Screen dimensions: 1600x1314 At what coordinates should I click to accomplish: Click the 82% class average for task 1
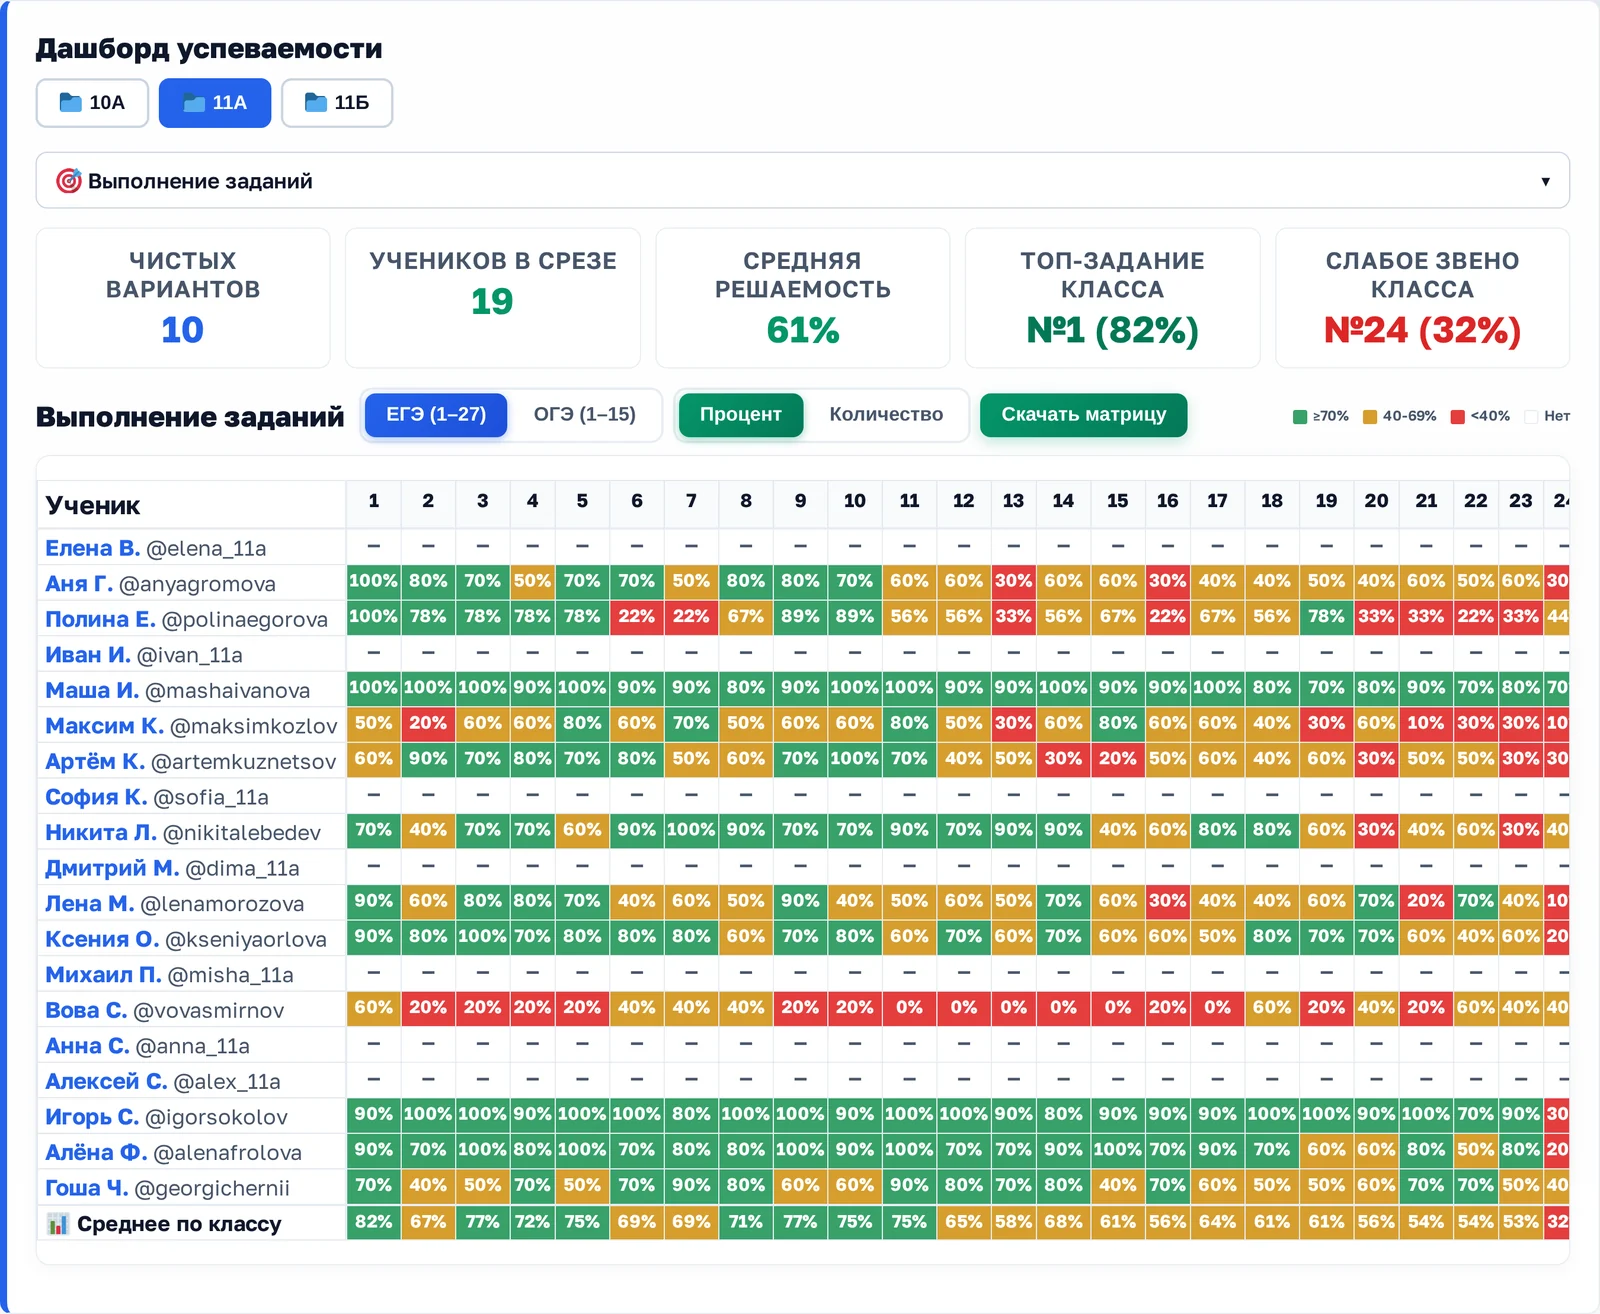(374, 1222)
